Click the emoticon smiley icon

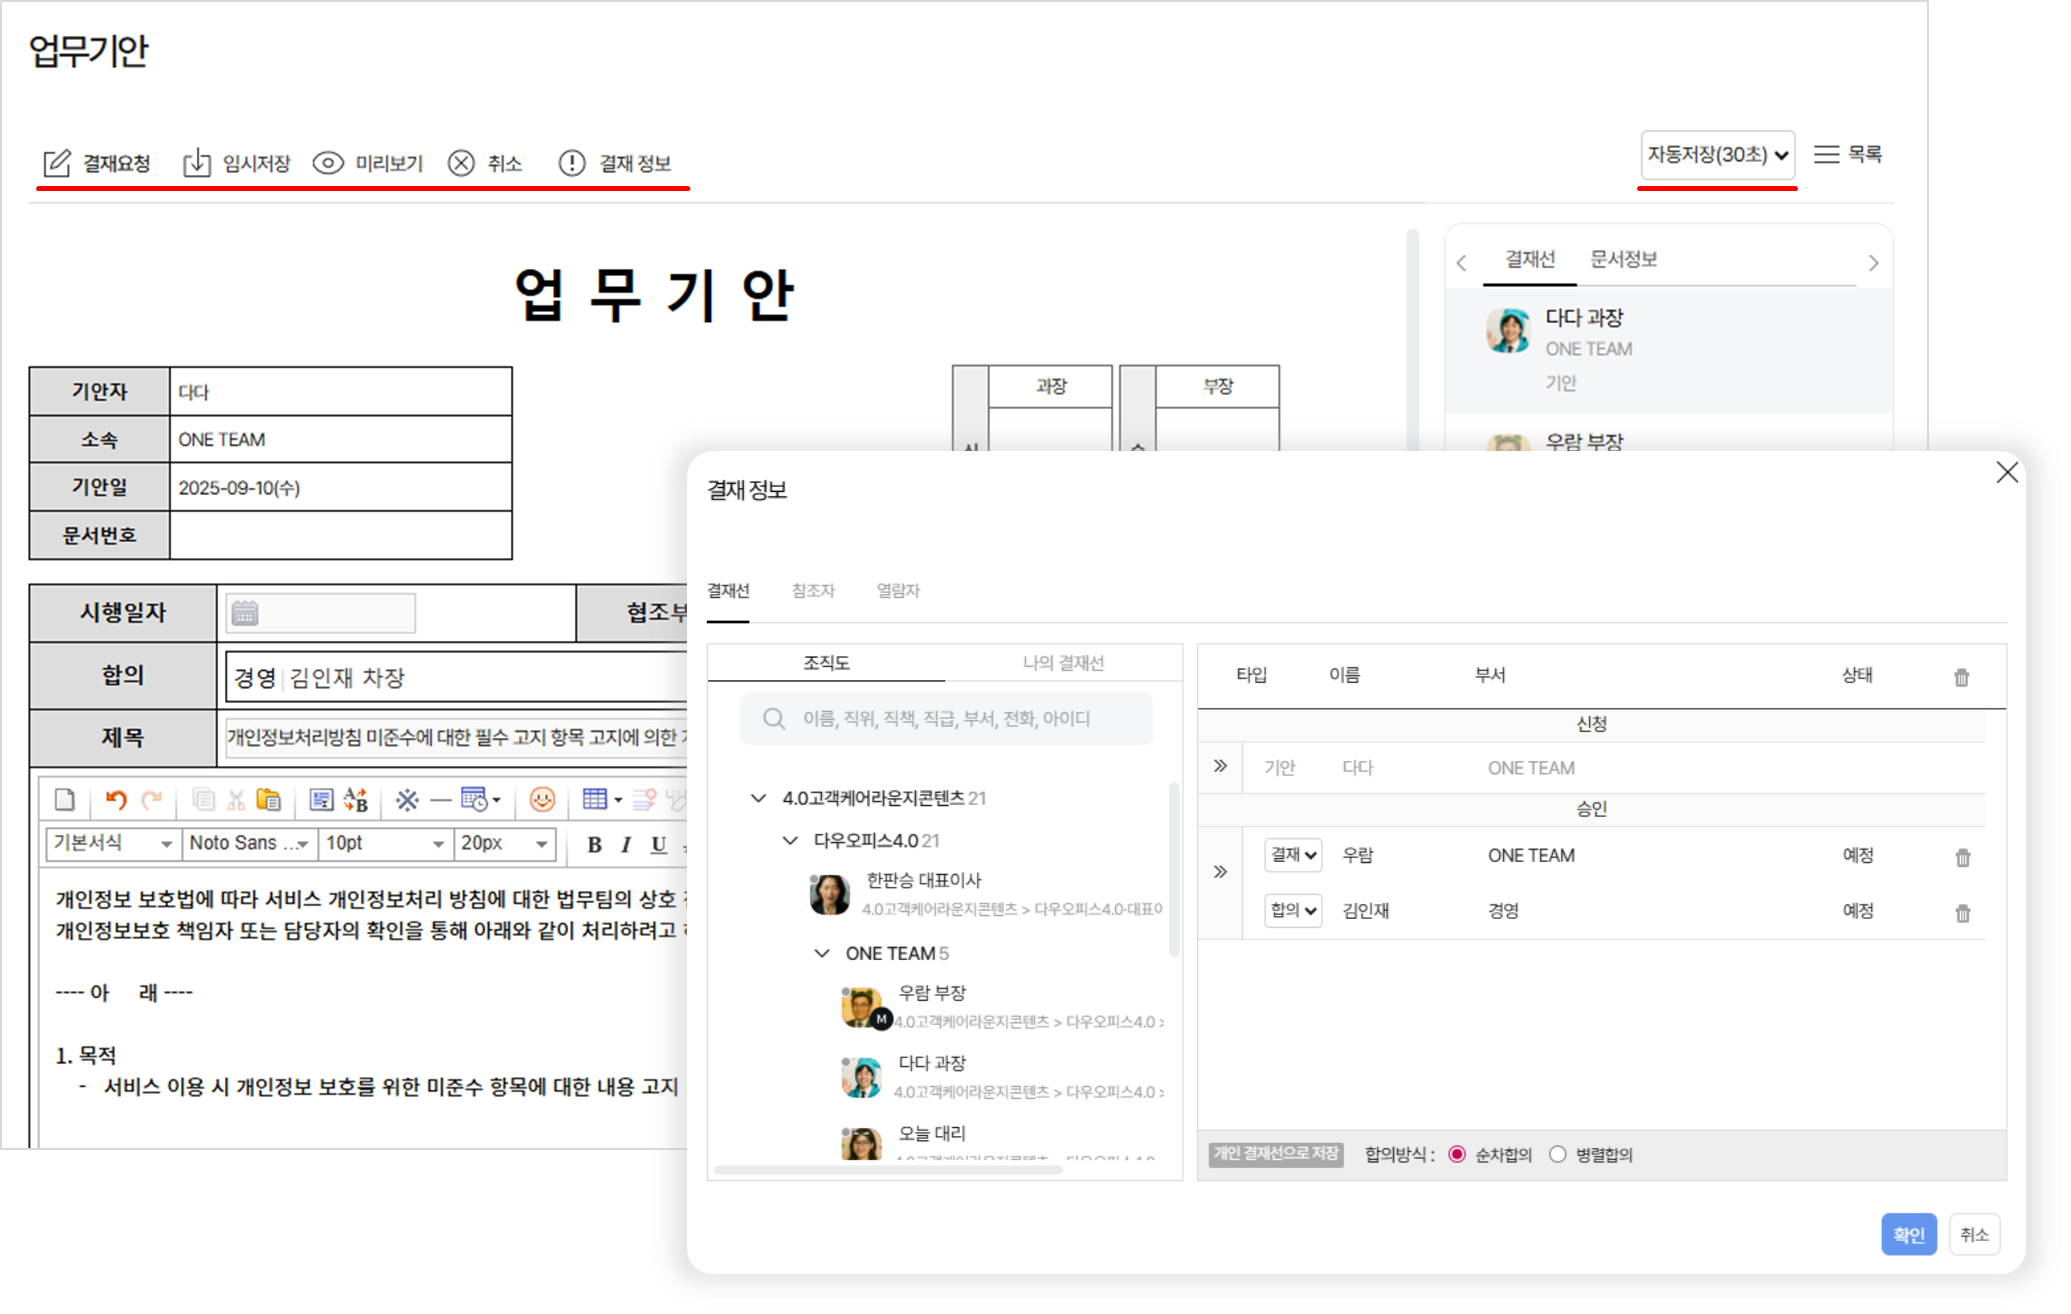pos(542,799)
